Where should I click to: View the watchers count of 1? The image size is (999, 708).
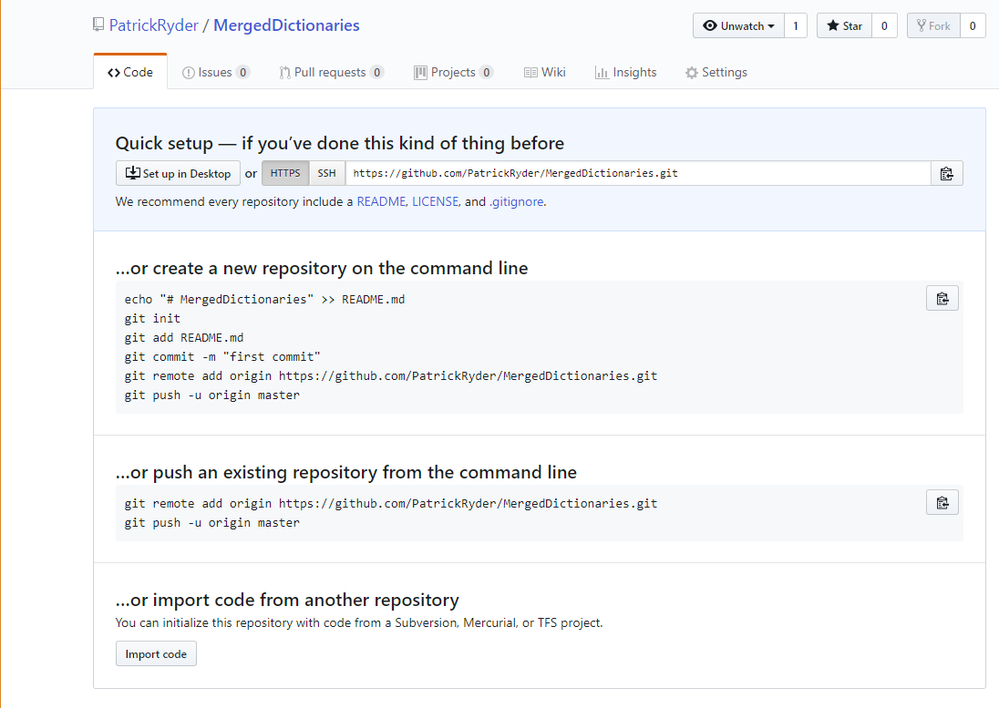tap(796, 25)
